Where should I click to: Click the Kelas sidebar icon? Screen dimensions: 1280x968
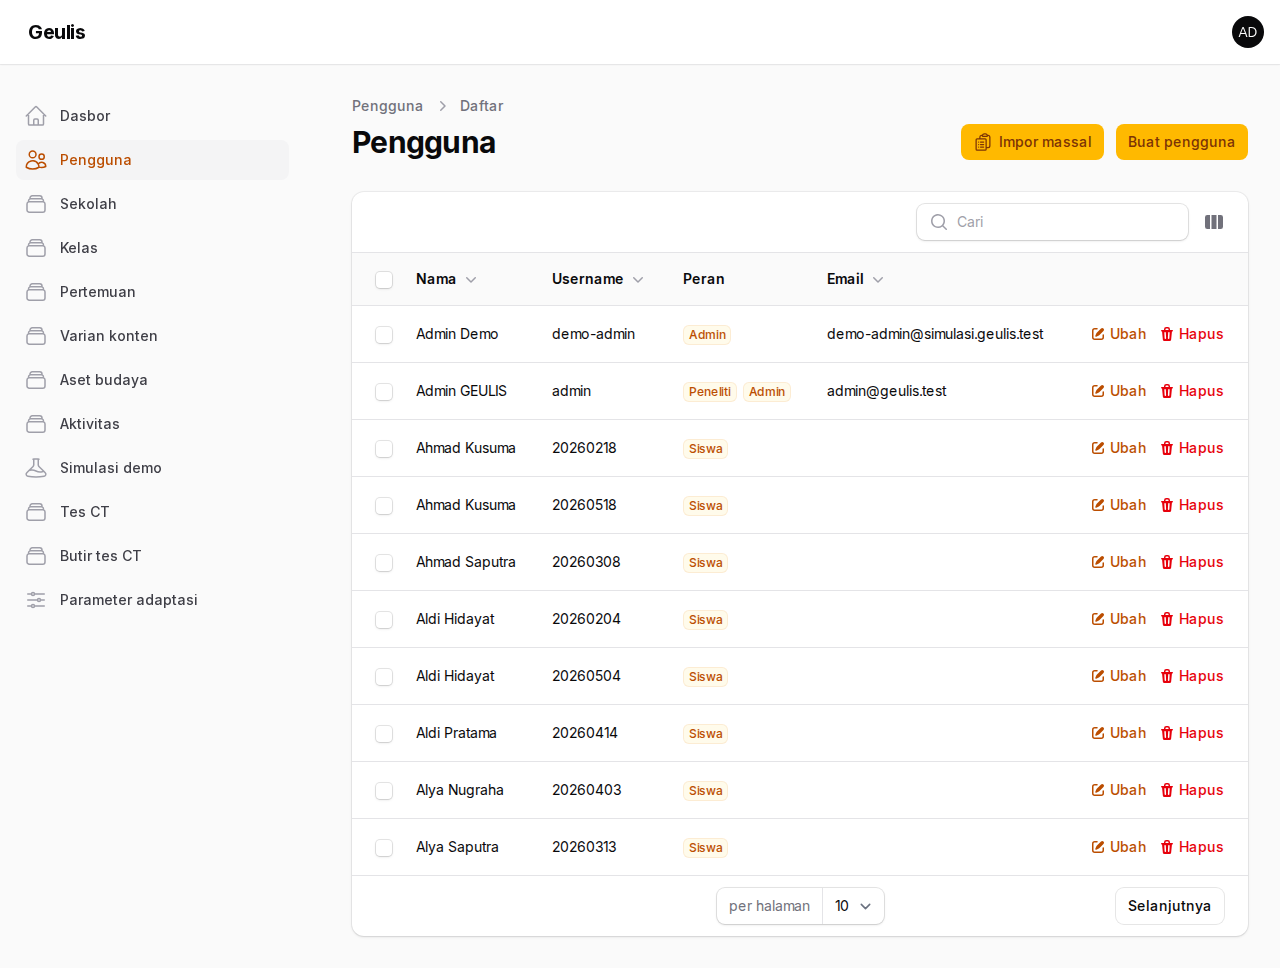(x=36, y=248)
